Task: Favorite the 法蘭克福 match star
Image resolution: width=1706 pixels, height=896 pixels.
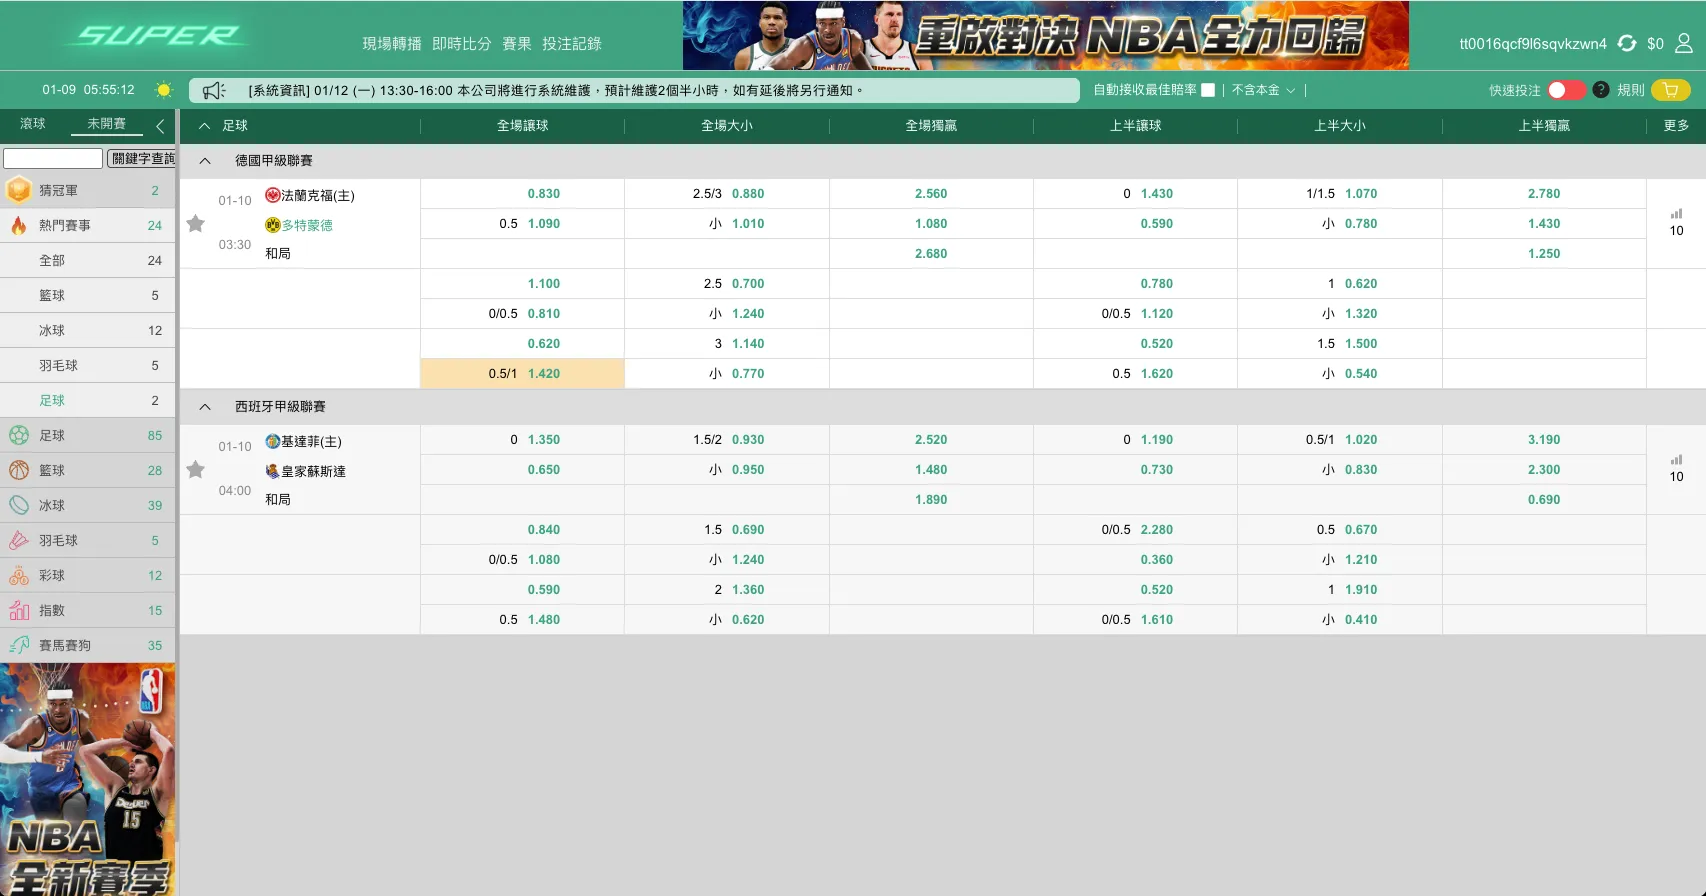Action: pos(196,223)
